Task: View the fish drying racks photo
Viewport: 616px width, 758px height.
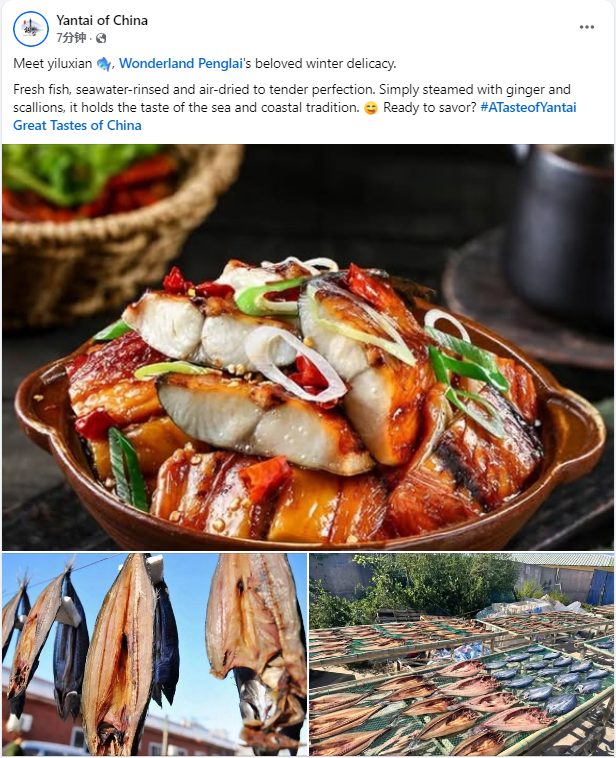Action: coord(462,655)
